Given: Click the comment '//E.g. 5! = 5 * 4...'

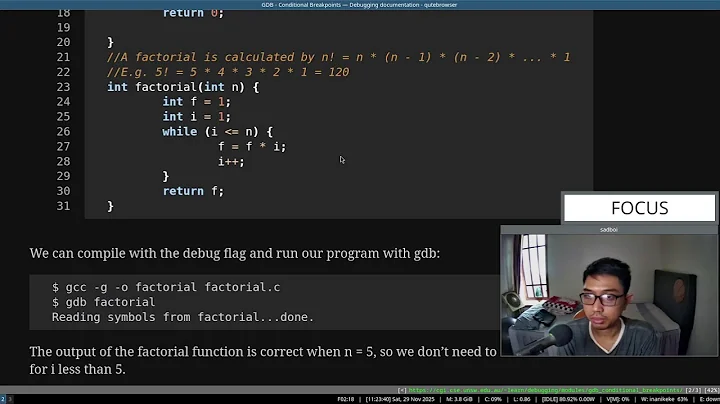Looking at the screenshot, I should [228, 72].
